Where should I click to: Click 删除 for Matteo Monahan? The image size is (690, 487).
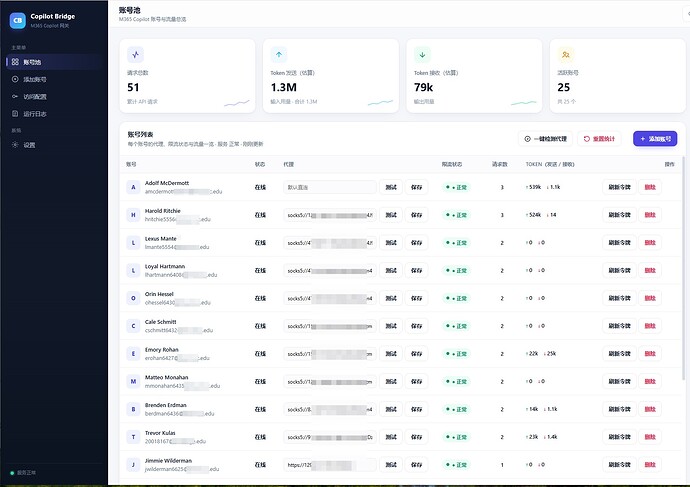(x=650, y=381)
